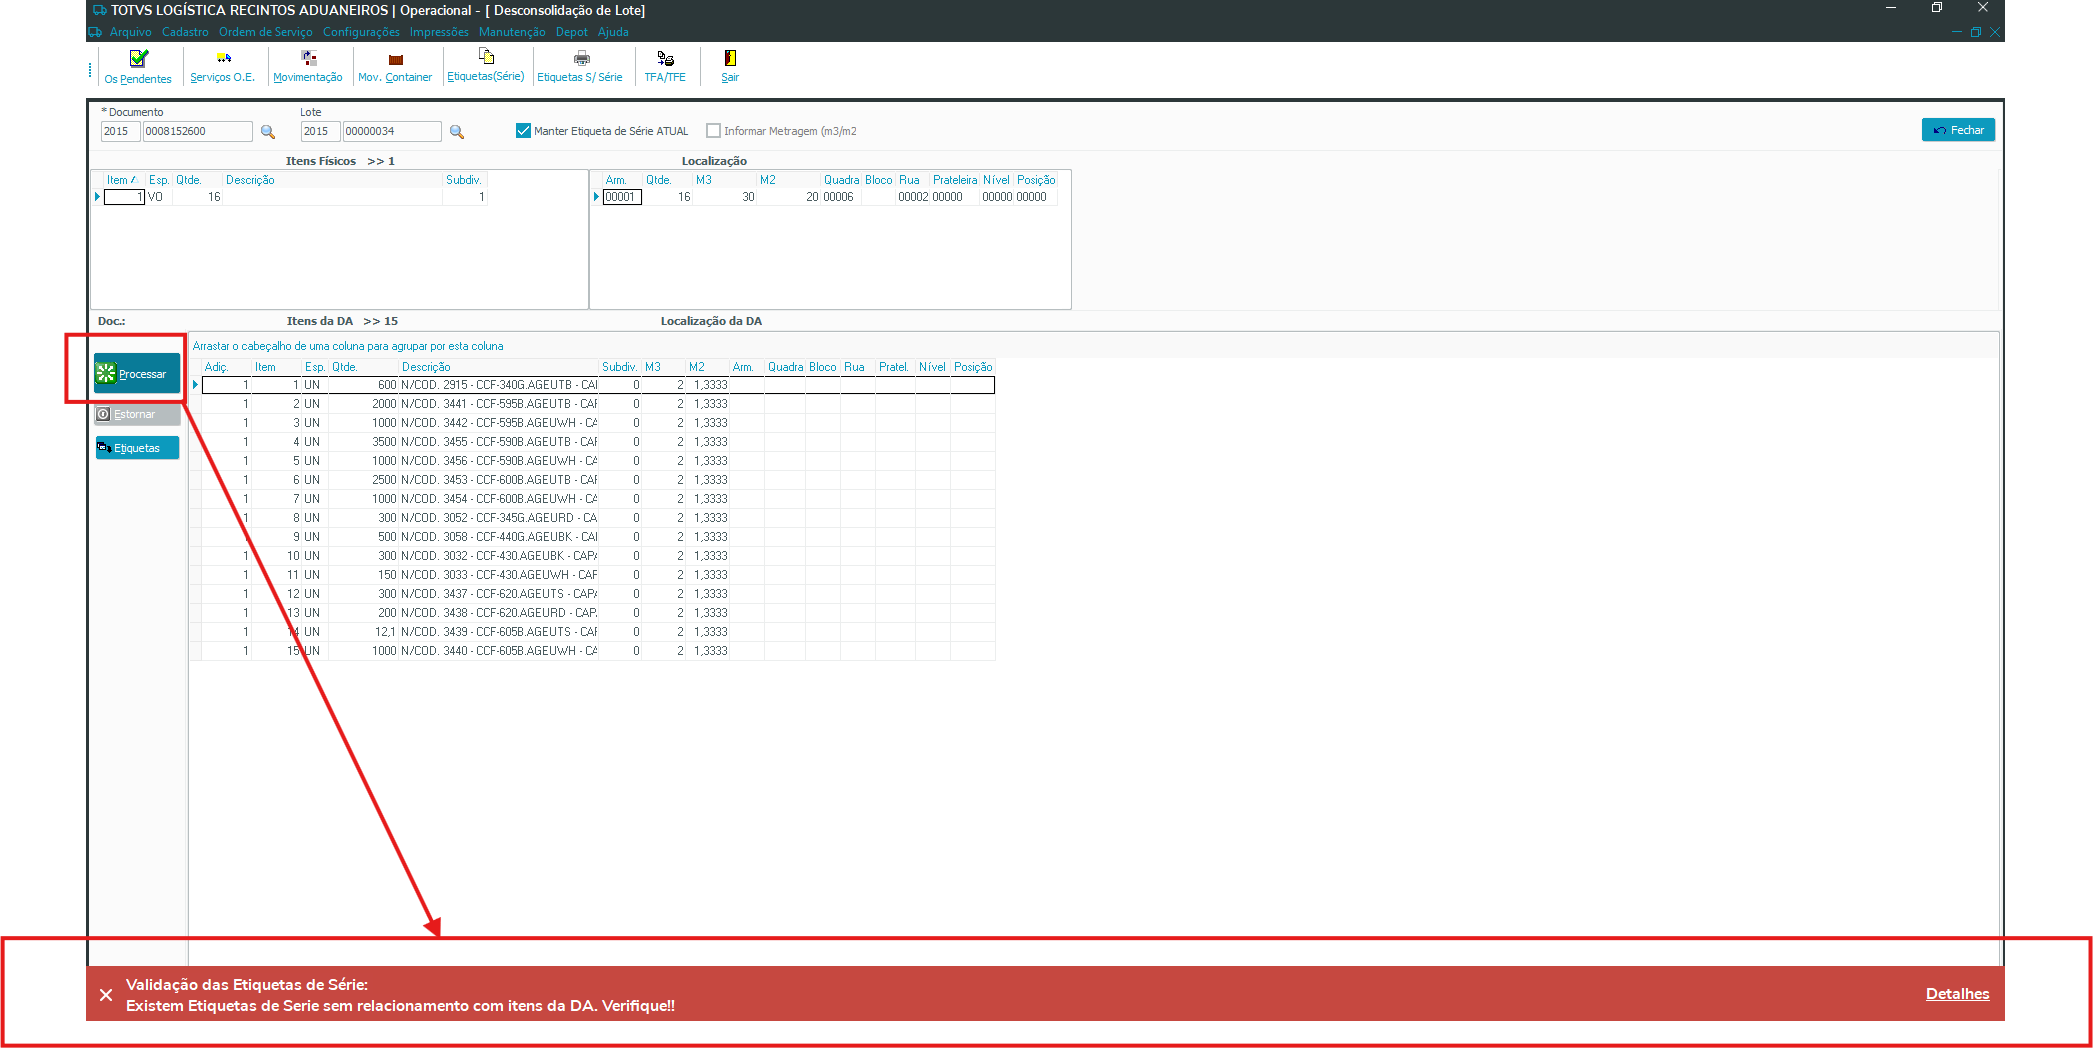The height and width of the screenshot is (1048, 2093).
Task: Click the Arm. cell containing 00001
Action: pyautogui.click(x=622, y=197)
